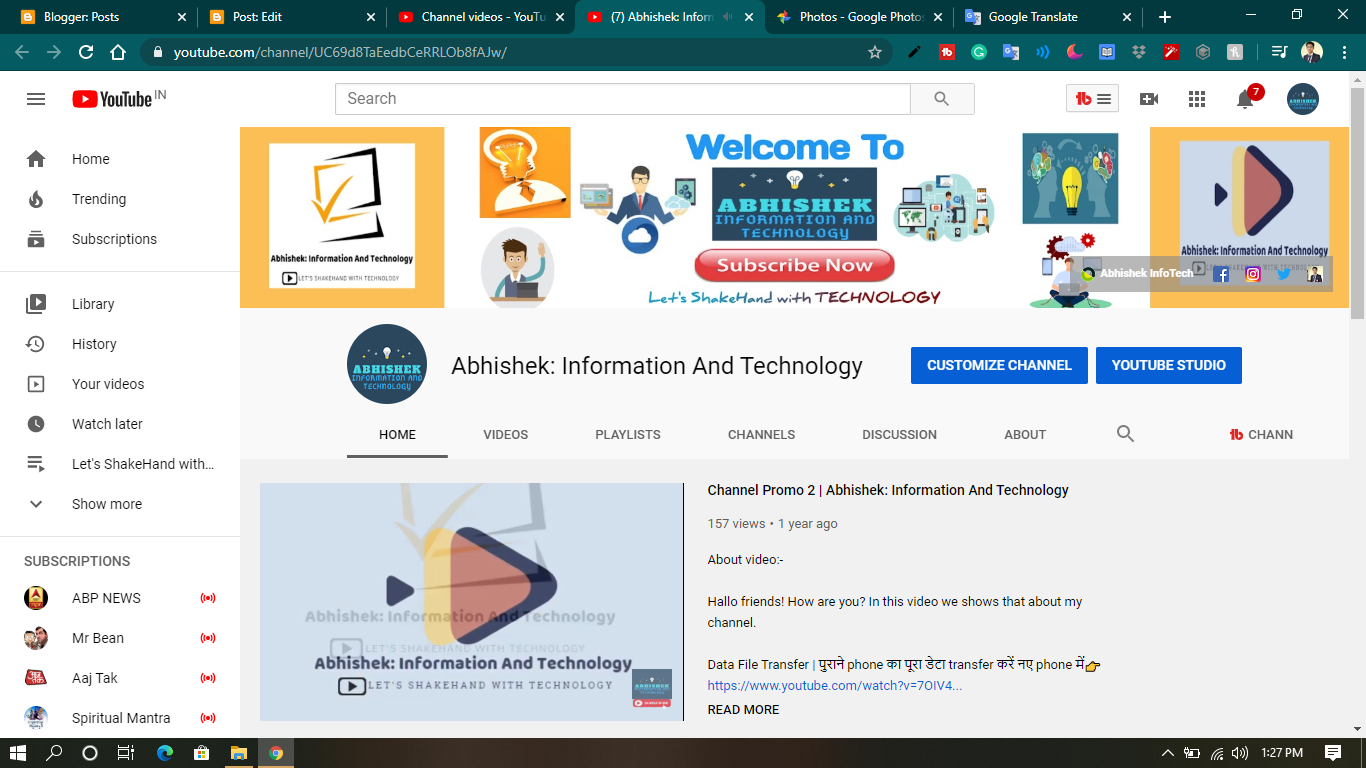The width and height of the screenshot is (1366, 768).
Task: Click the CUSTOMIZE CHANNEL button
Action: point(999,365)
